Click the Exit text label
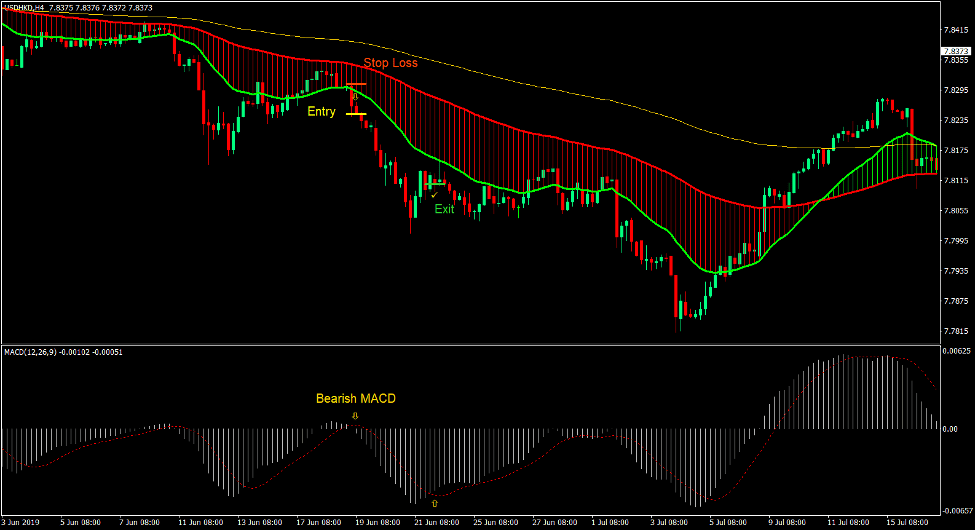Screen dimensions: 977x531 coord(444,209)
